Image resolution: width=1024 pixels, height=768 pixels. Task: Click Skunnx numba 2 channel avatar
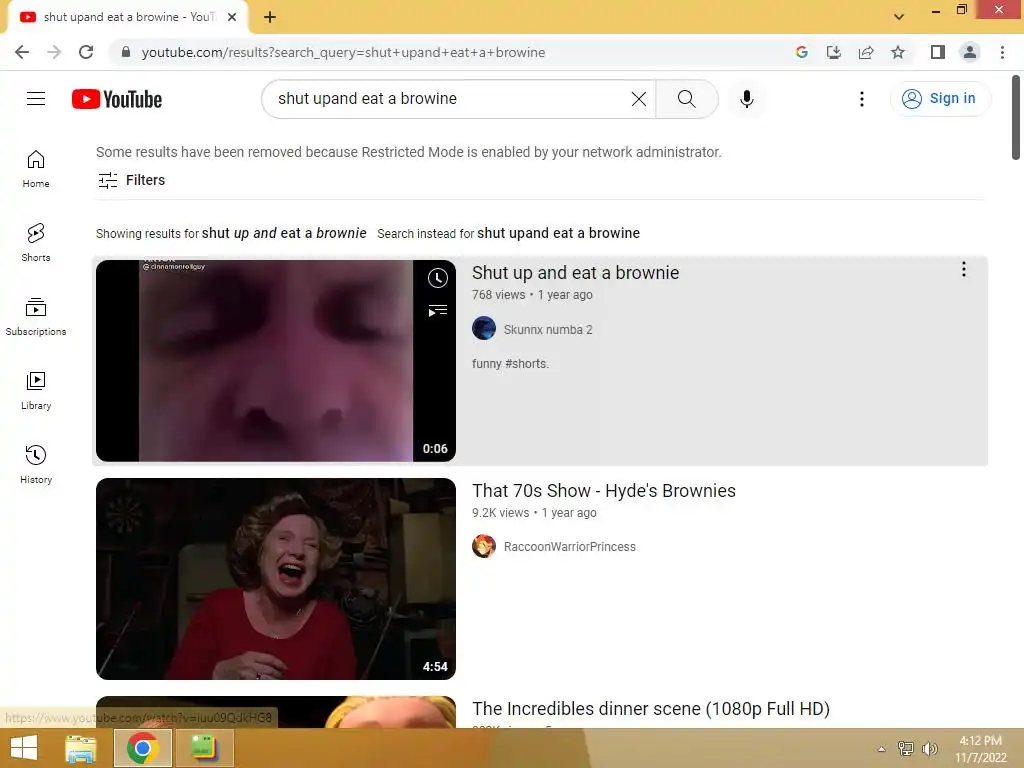click(484, 328)
